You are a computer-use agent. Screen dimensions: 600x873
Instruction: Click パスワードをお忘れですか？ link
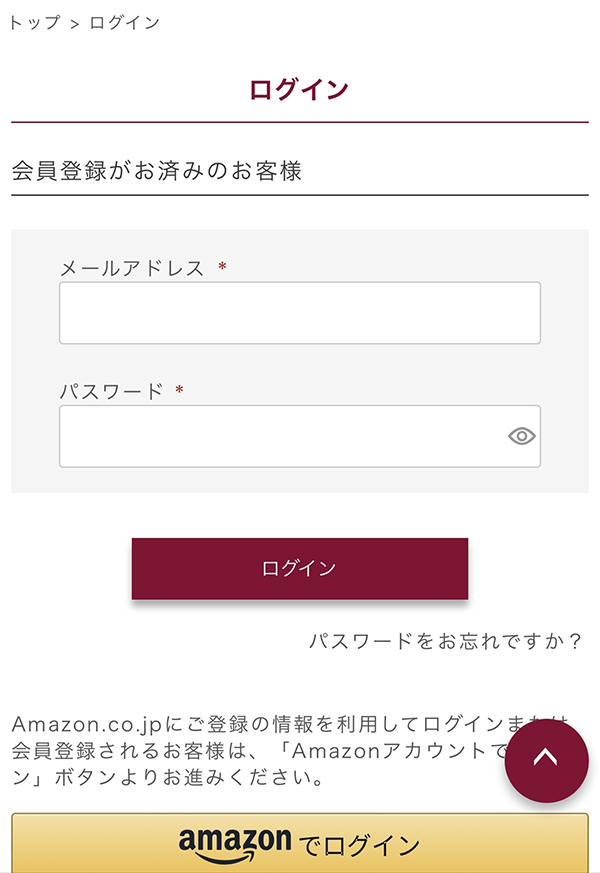click(x=447, y=638)
